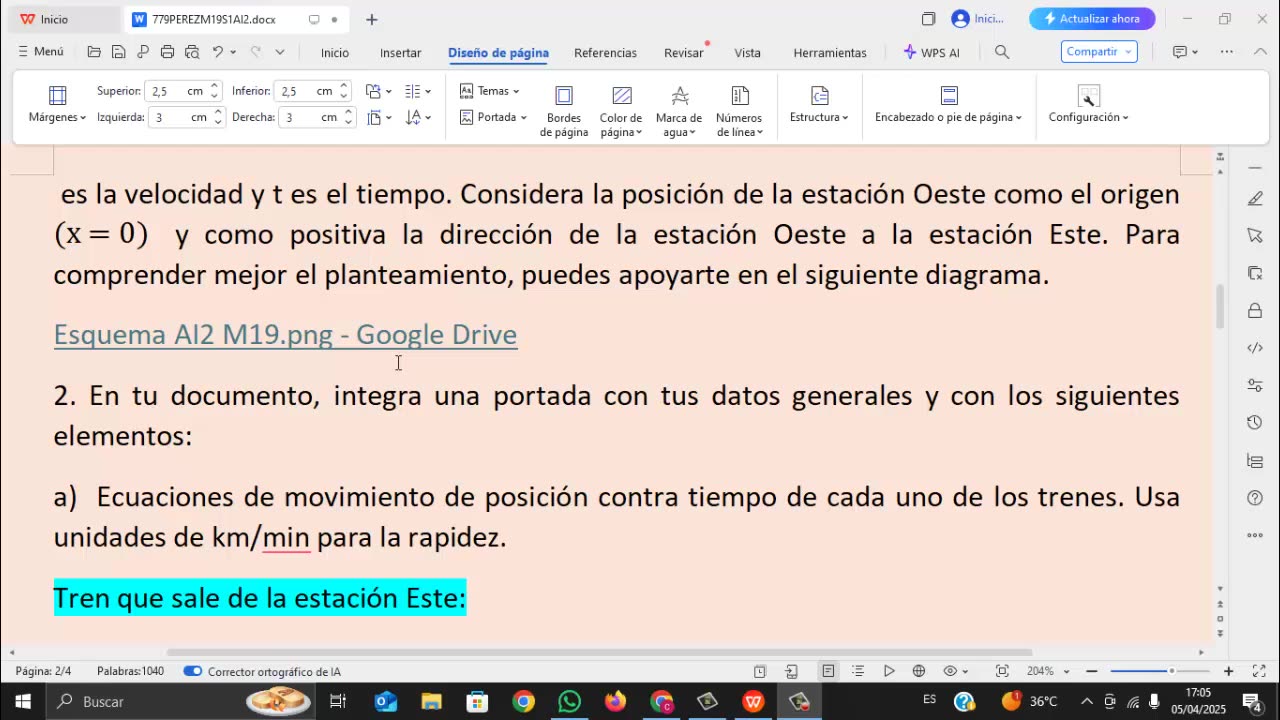Click the Color de página icon
The width and height of the screenshot is (1280, 720).
point(621,95)
